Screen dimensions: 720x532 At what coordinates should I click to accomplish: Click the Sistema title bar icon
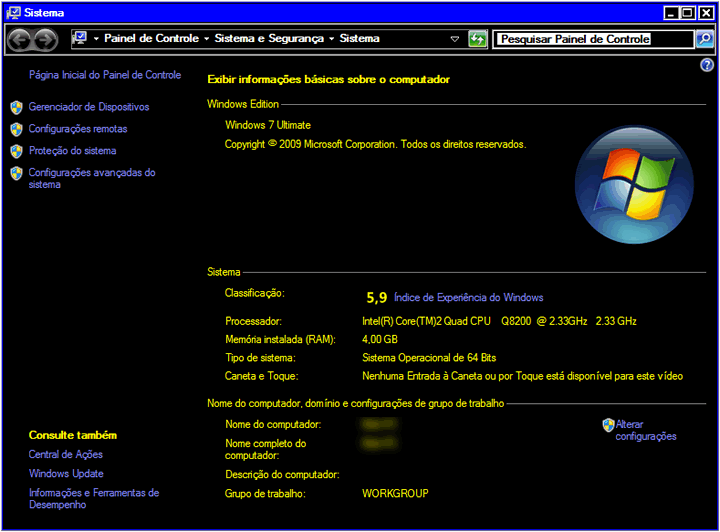tap(14, 12)
